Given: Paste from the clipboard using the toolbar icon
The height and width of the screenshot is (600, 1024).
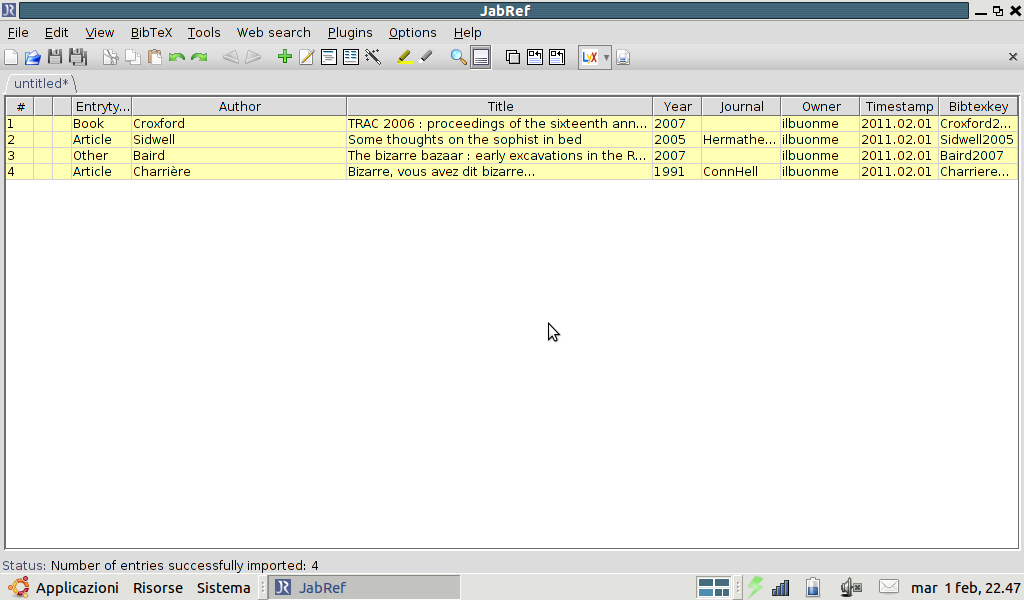Looking at the screenshot, I should pyautogui.click(x=155, y=57).
